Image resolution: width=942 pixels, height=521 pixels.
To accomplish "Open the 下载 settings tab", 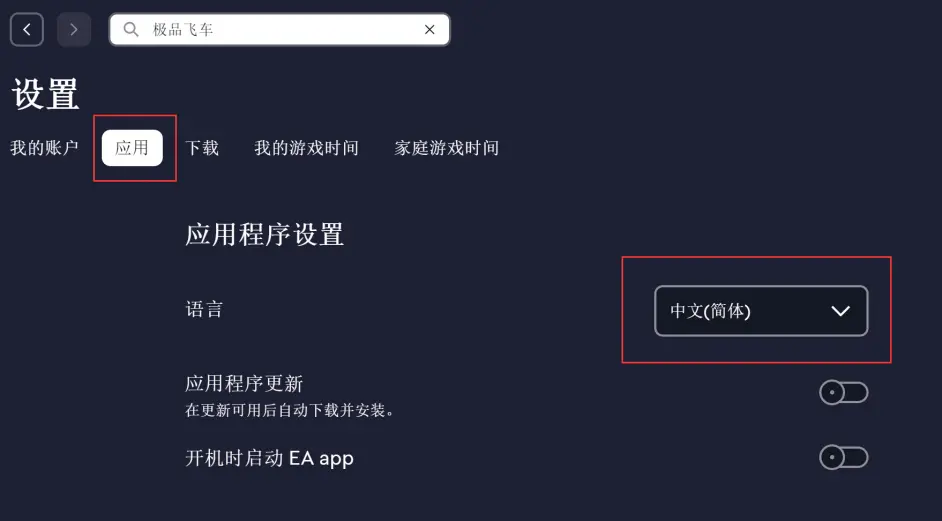I will [202, 148].
